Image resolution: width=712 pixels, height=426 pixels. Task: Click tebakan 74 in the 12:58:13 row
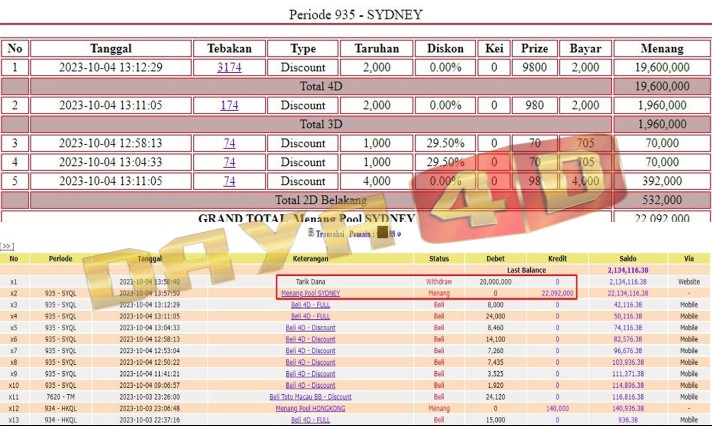click(229, 143)
